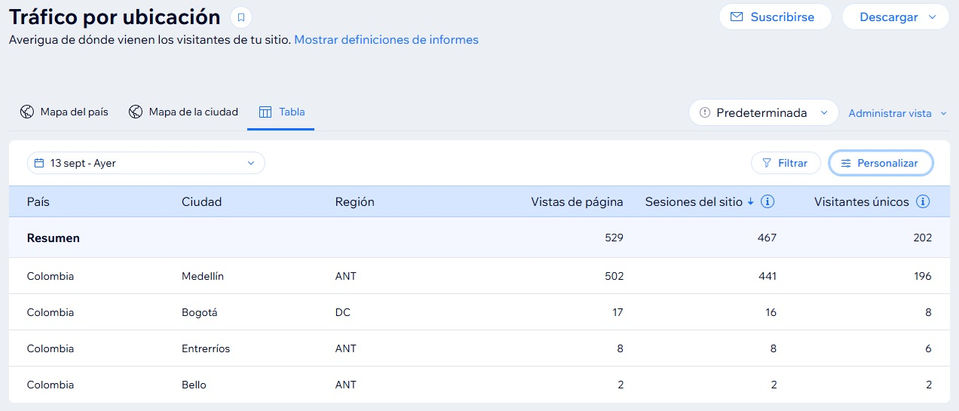Click the info icon next to Sesiones del sitio
This screenshot has height=411, width=959.
768,202
